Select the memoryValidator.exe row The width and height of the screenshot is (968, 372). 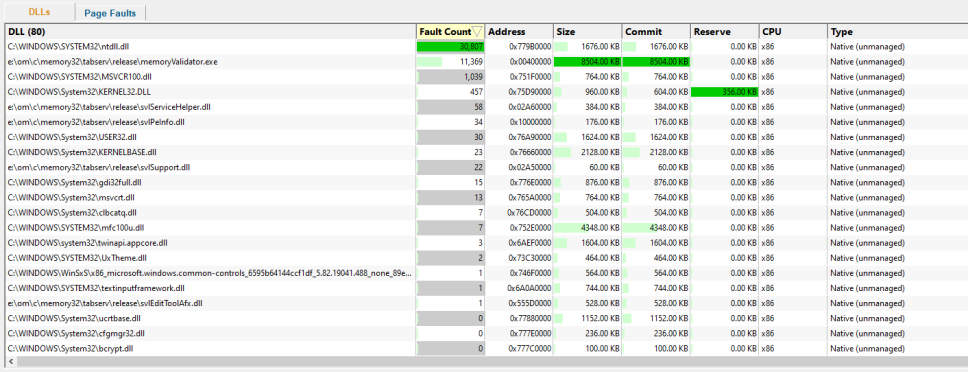(x=486, y=62)
